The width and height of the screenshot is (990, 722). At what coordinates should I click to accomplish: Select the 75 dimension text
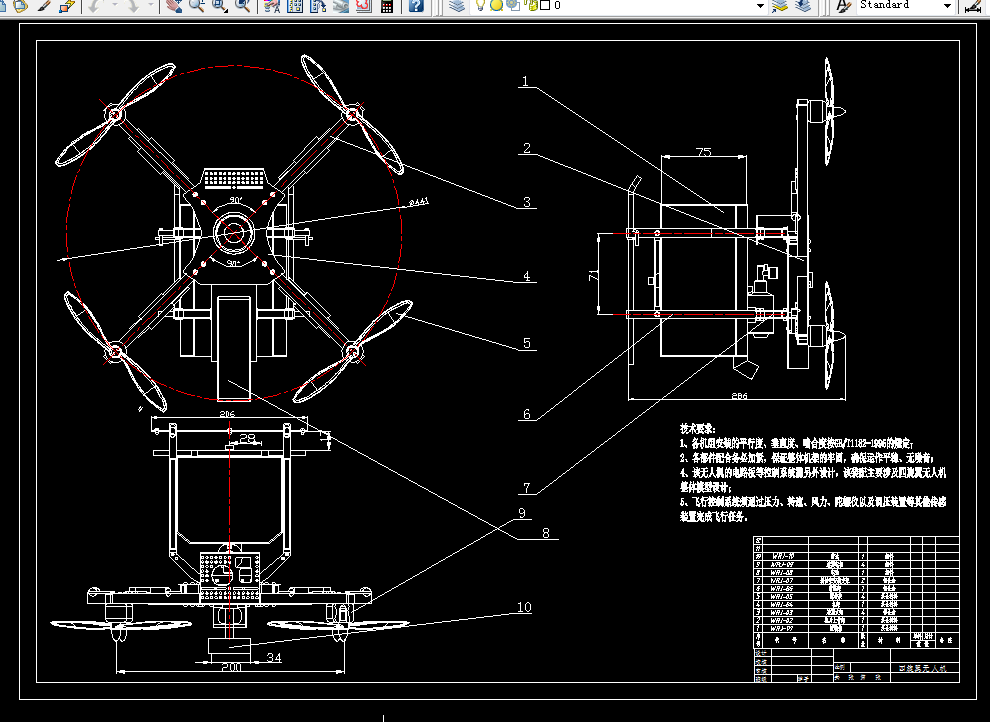tap(703, 151)
